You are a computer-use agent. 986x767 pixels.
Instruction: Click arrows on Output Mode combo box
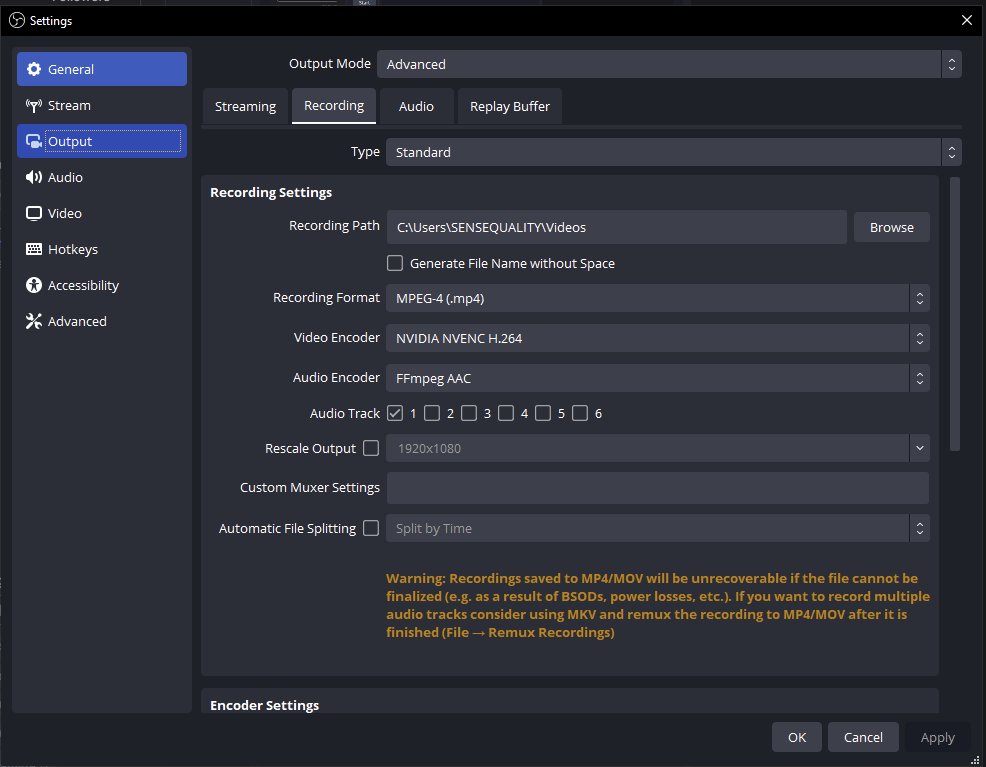pos(951,64)
